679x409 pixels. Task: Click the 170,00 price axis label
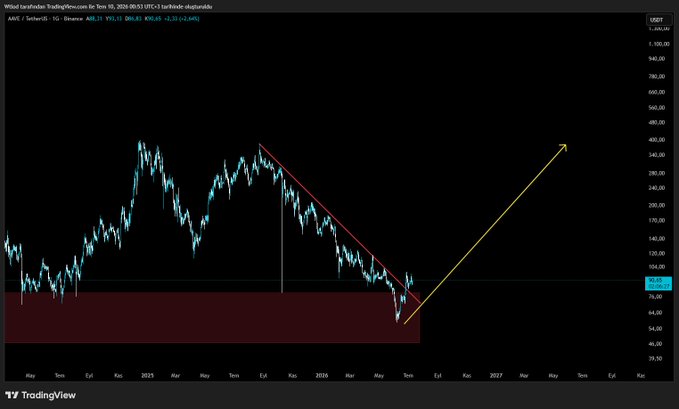point(656,221)
